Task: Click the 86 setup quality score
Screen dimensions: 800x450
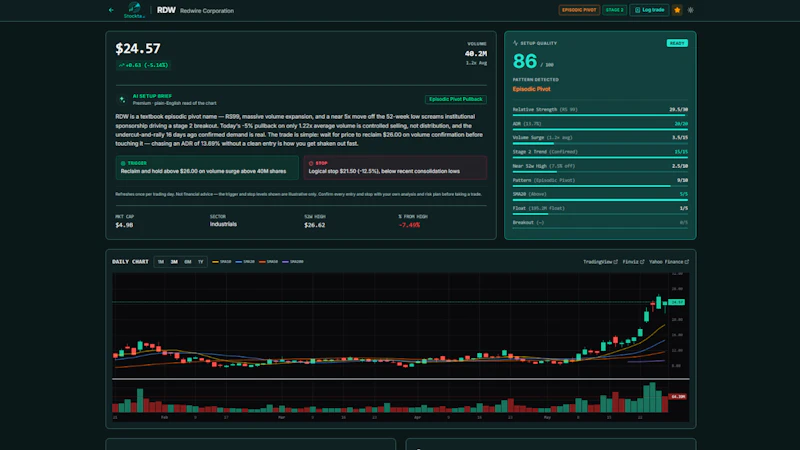Action: [x=524, y=62]
